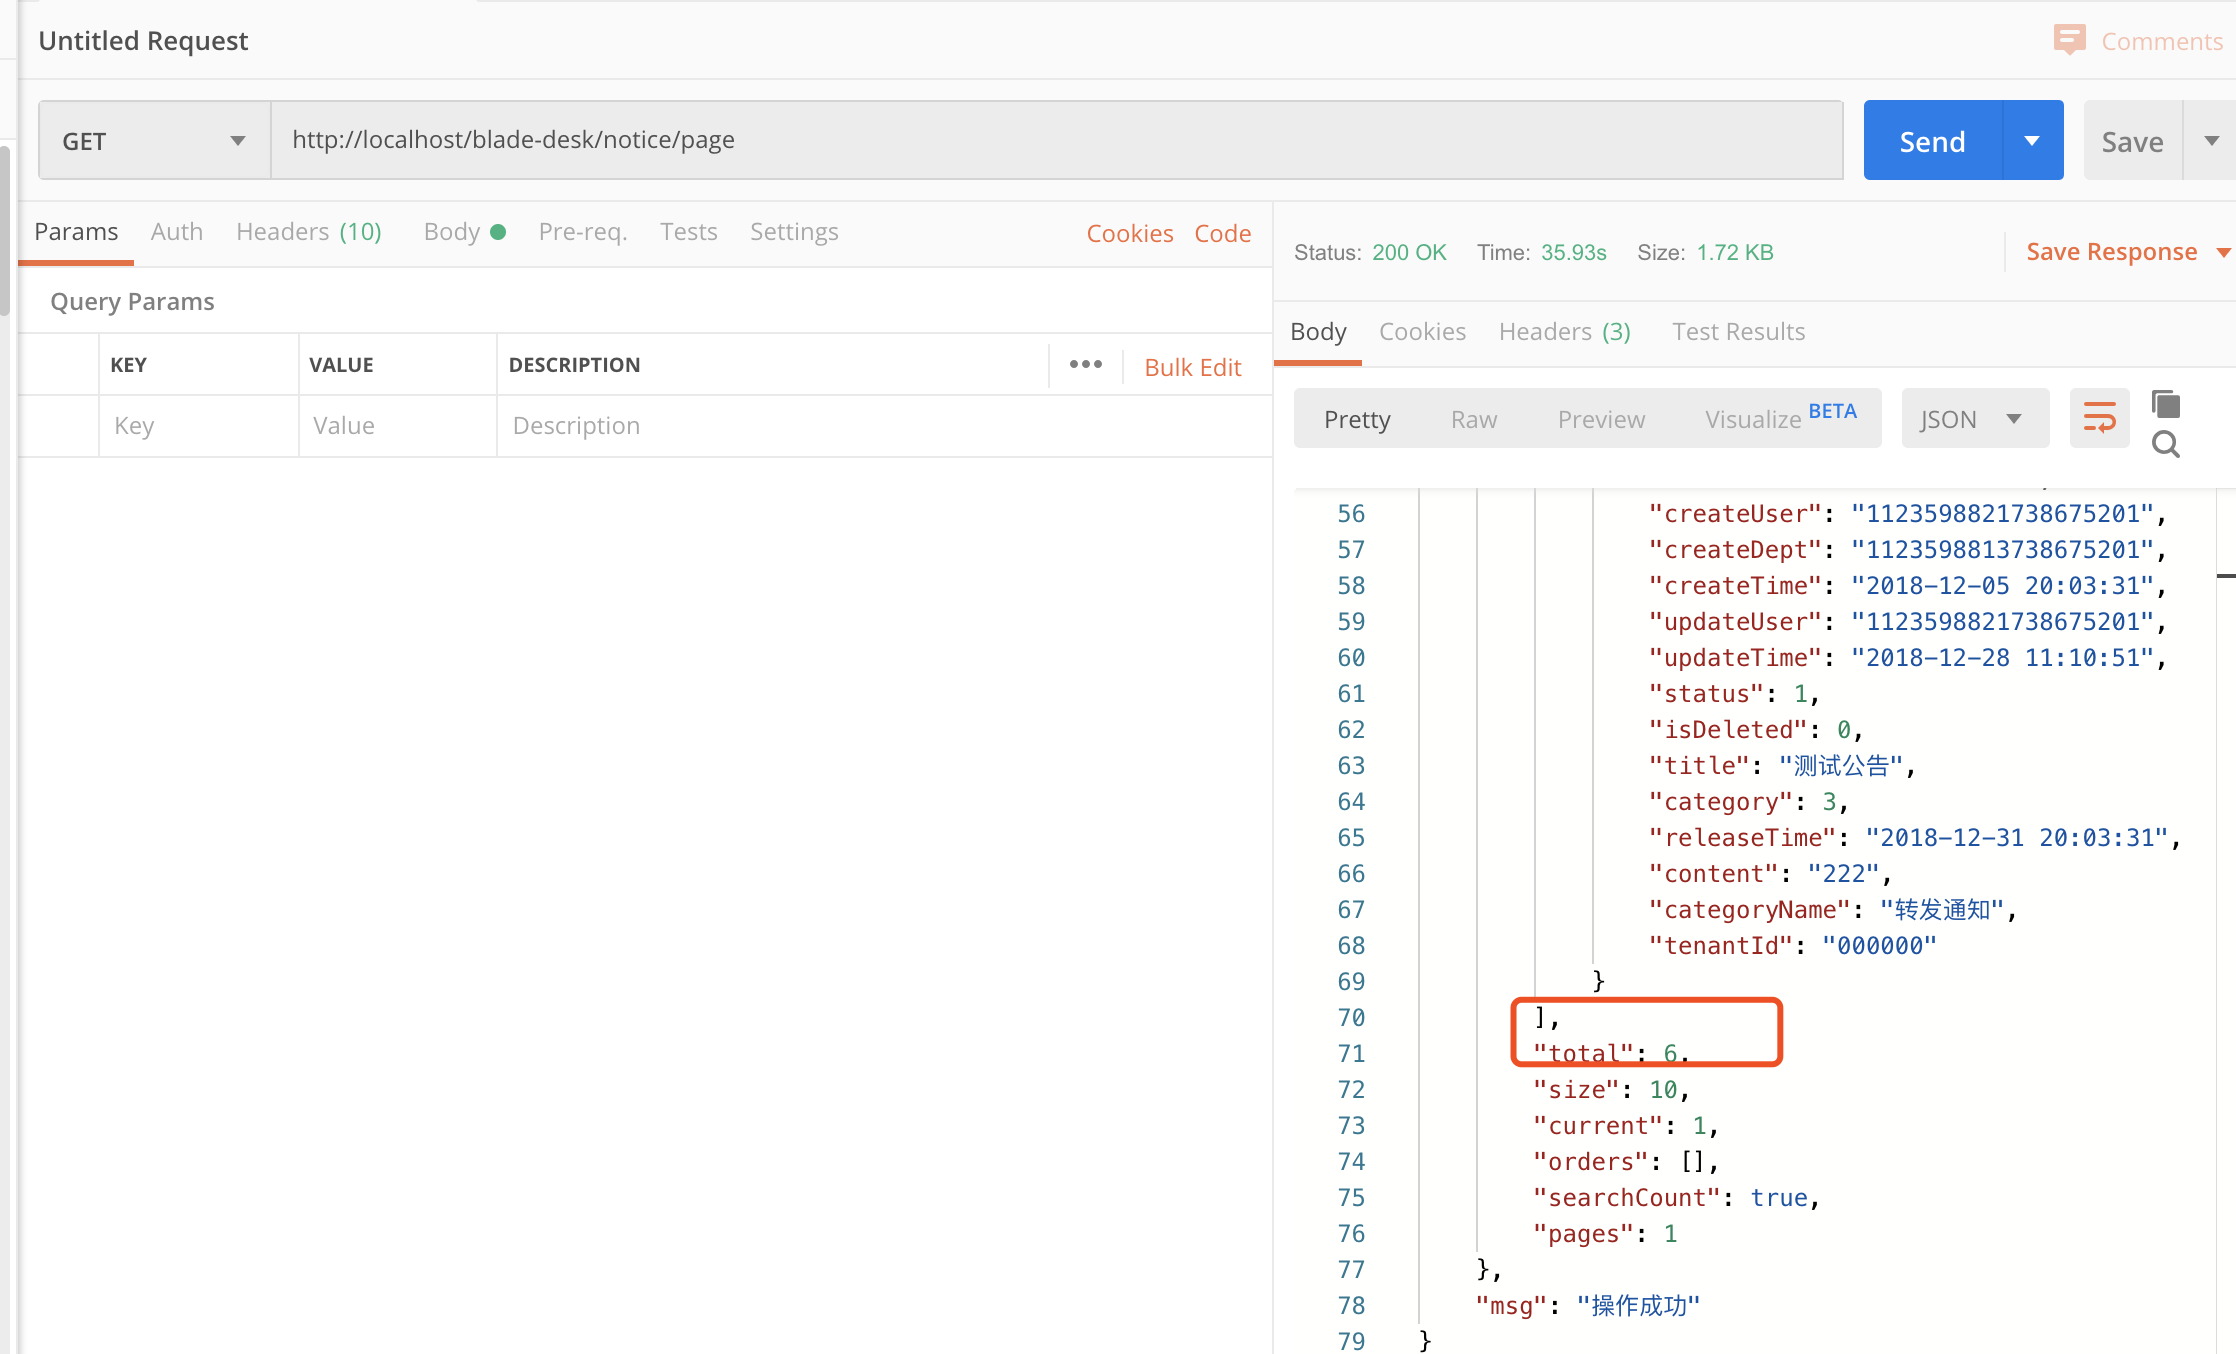
Task: Click the "isDeleted": 0 line
Action: coord(1756,730)
